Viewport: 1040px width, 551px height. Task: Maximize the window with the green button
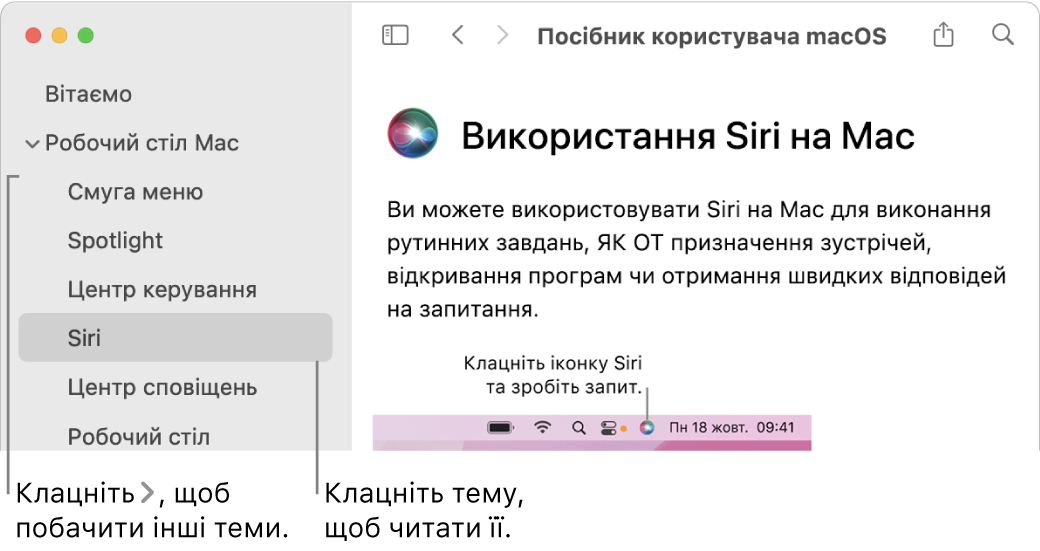click(86, 35)
